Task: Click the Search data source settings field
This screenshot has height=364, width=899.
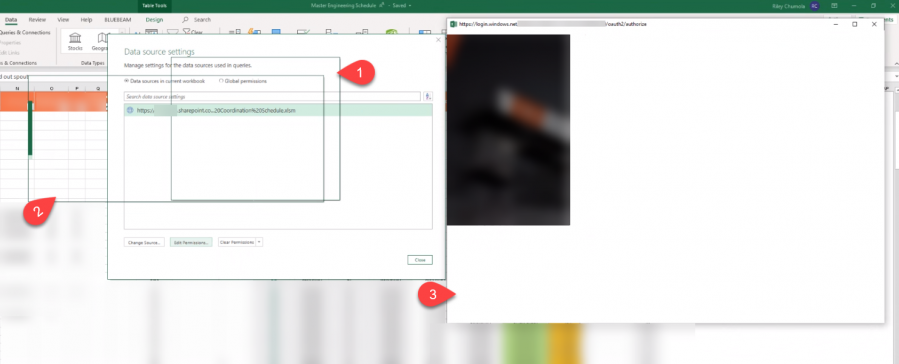Action: pyautogui.click(x=272, y=96)
